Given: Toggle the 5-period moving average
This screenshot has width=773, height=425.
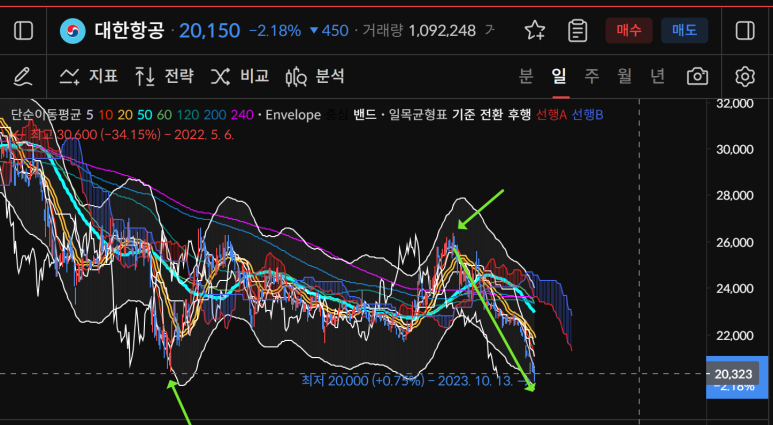Looking at the screenshot, I should [x=89, y=115].
